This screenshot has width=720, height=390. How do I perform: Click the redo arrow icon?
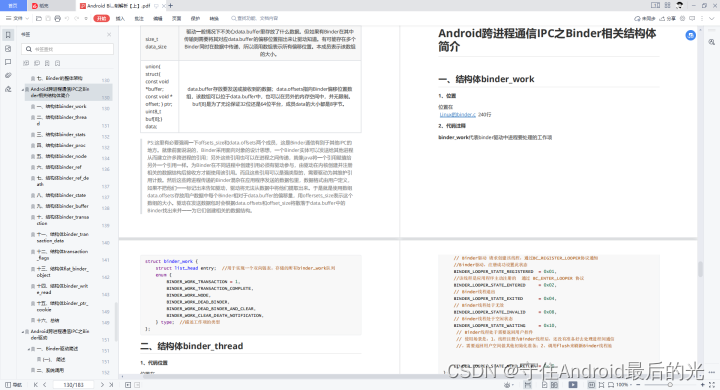click(76, 18)
